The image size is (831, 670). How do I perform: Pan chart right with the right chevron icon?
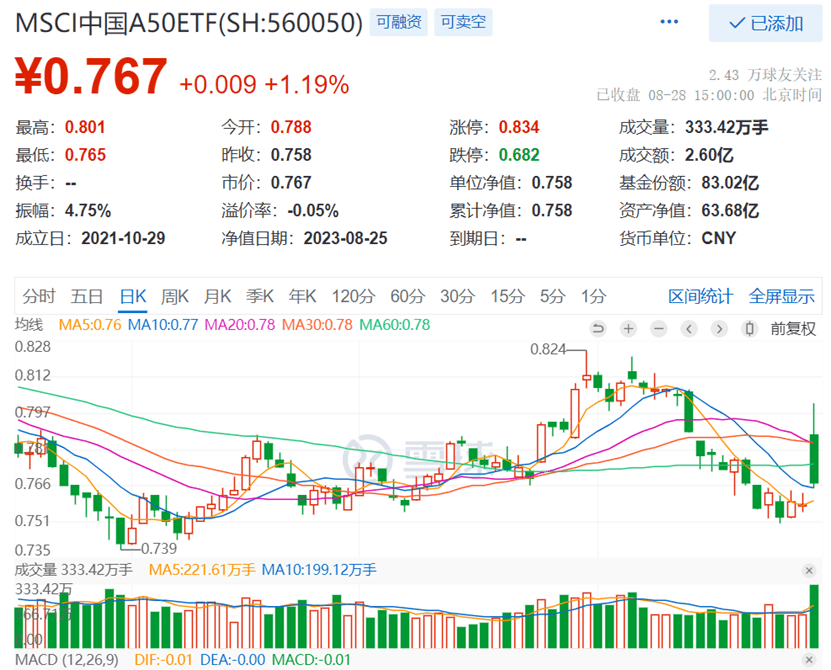click(x=718, y=328)
